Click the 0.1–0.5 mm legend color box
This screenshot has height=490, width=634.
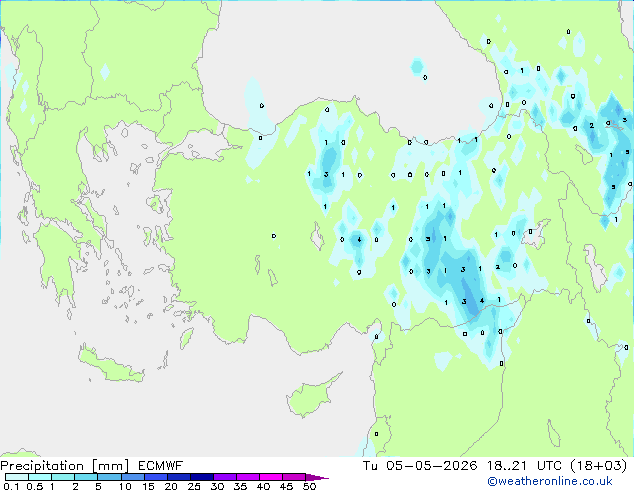[x=17, y=477]
